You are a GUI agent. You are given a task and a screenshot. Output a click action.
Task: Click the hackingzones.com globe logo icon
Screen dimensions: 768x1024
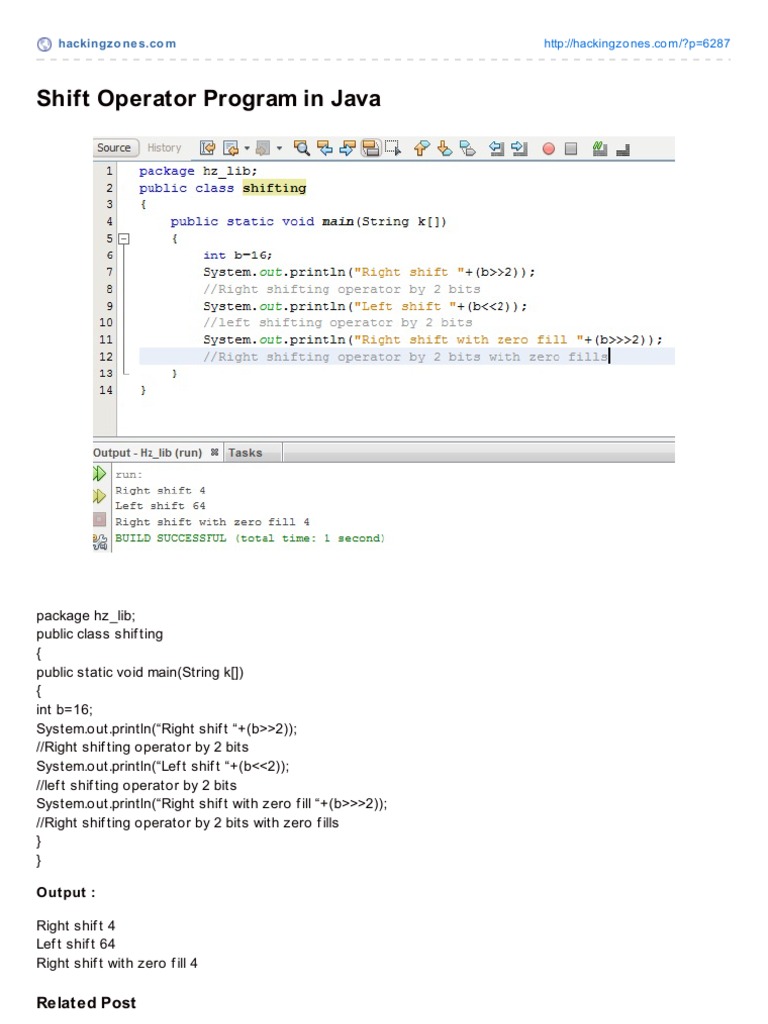(44, 44)
